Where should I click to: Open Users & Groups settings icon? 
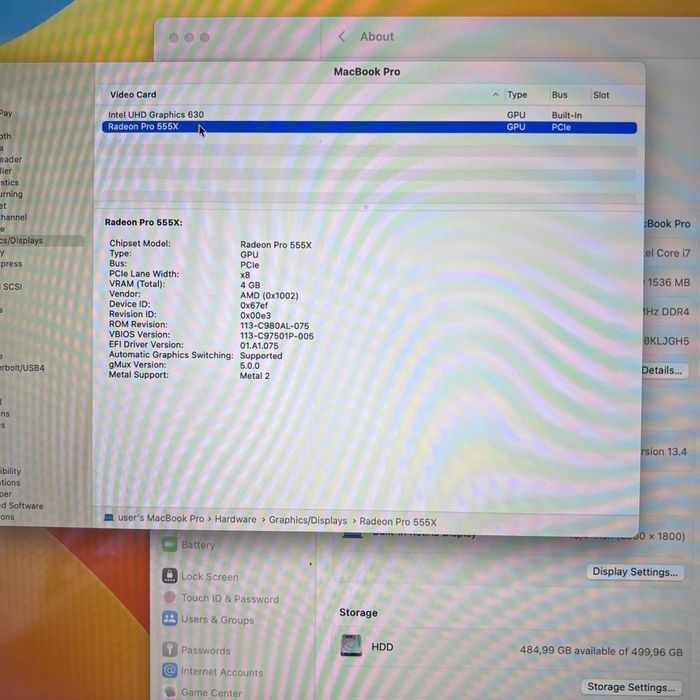tap(170, 619)
